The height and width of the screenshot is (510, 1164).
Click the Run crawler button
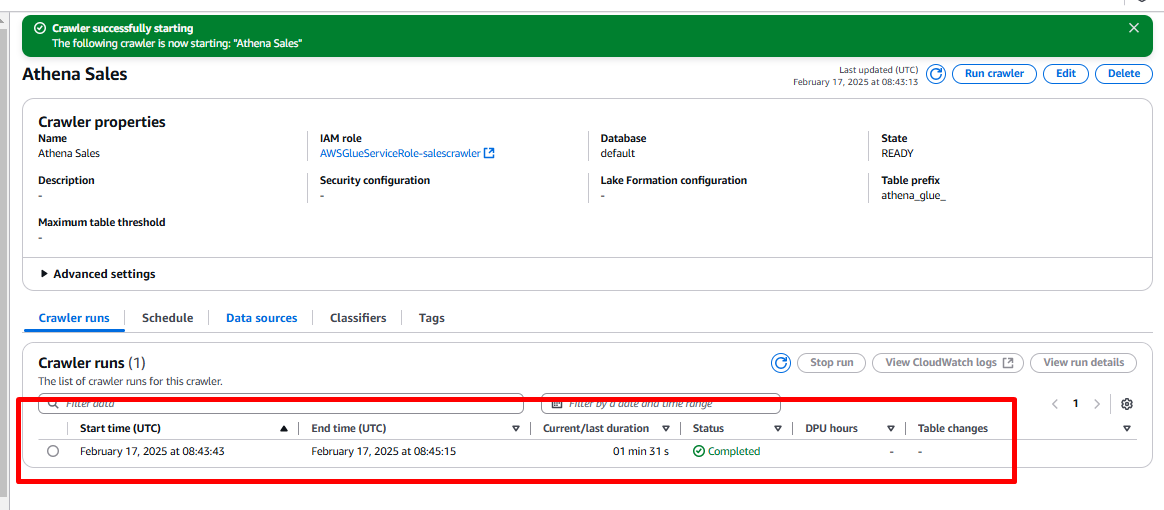point(993,74)
